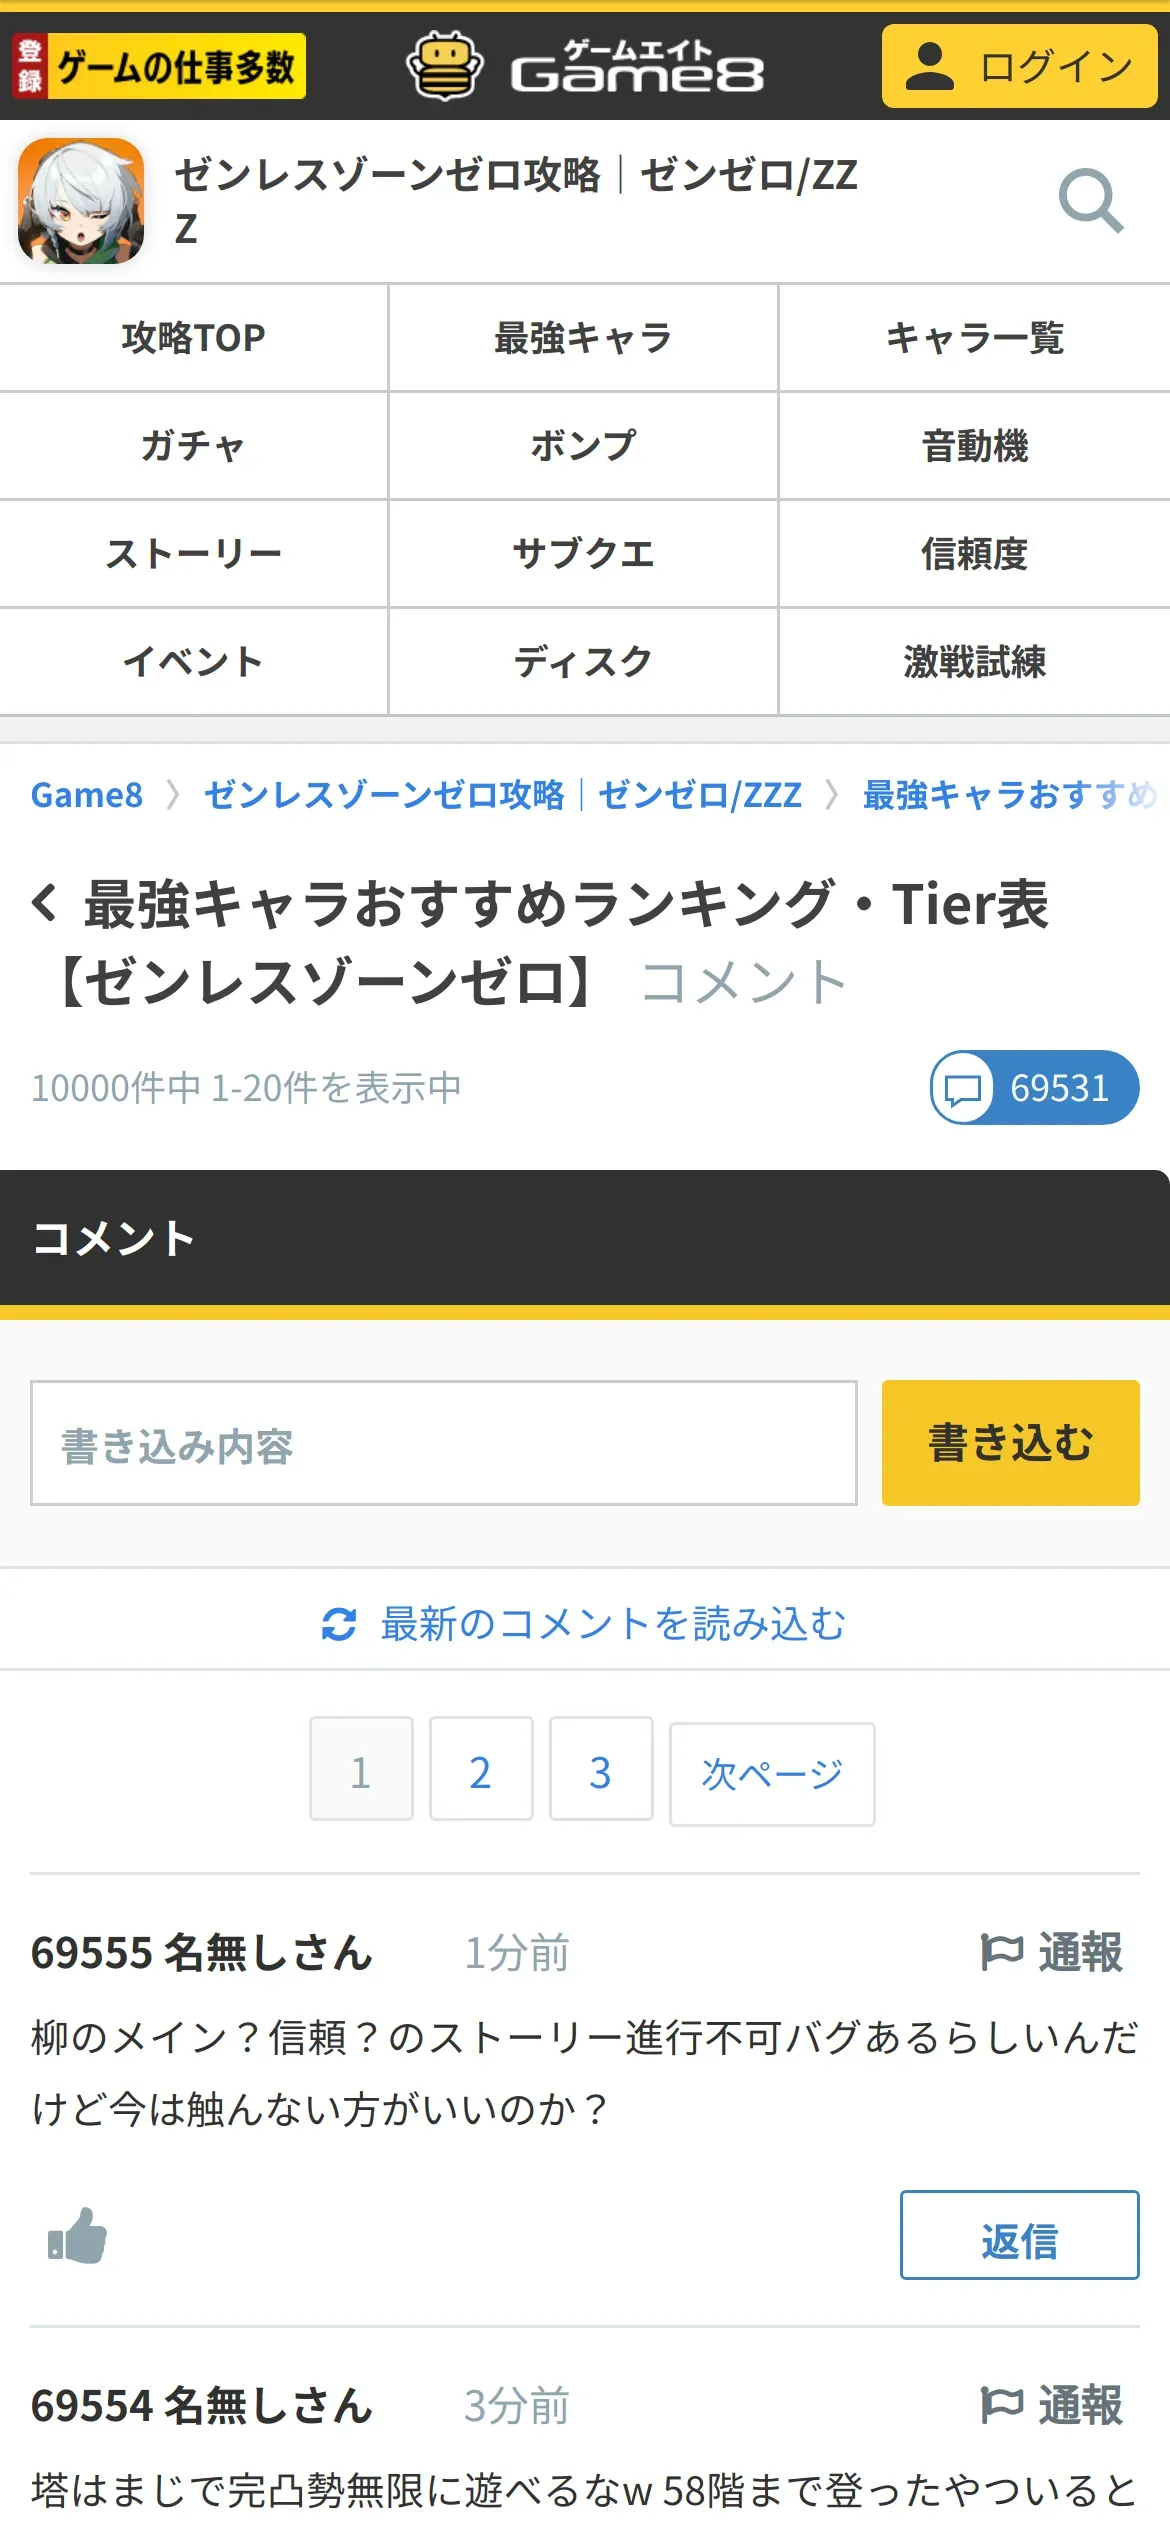Like comment 69555 with thumbs-up
1170x2532 pixels.
pos(78,2235)
